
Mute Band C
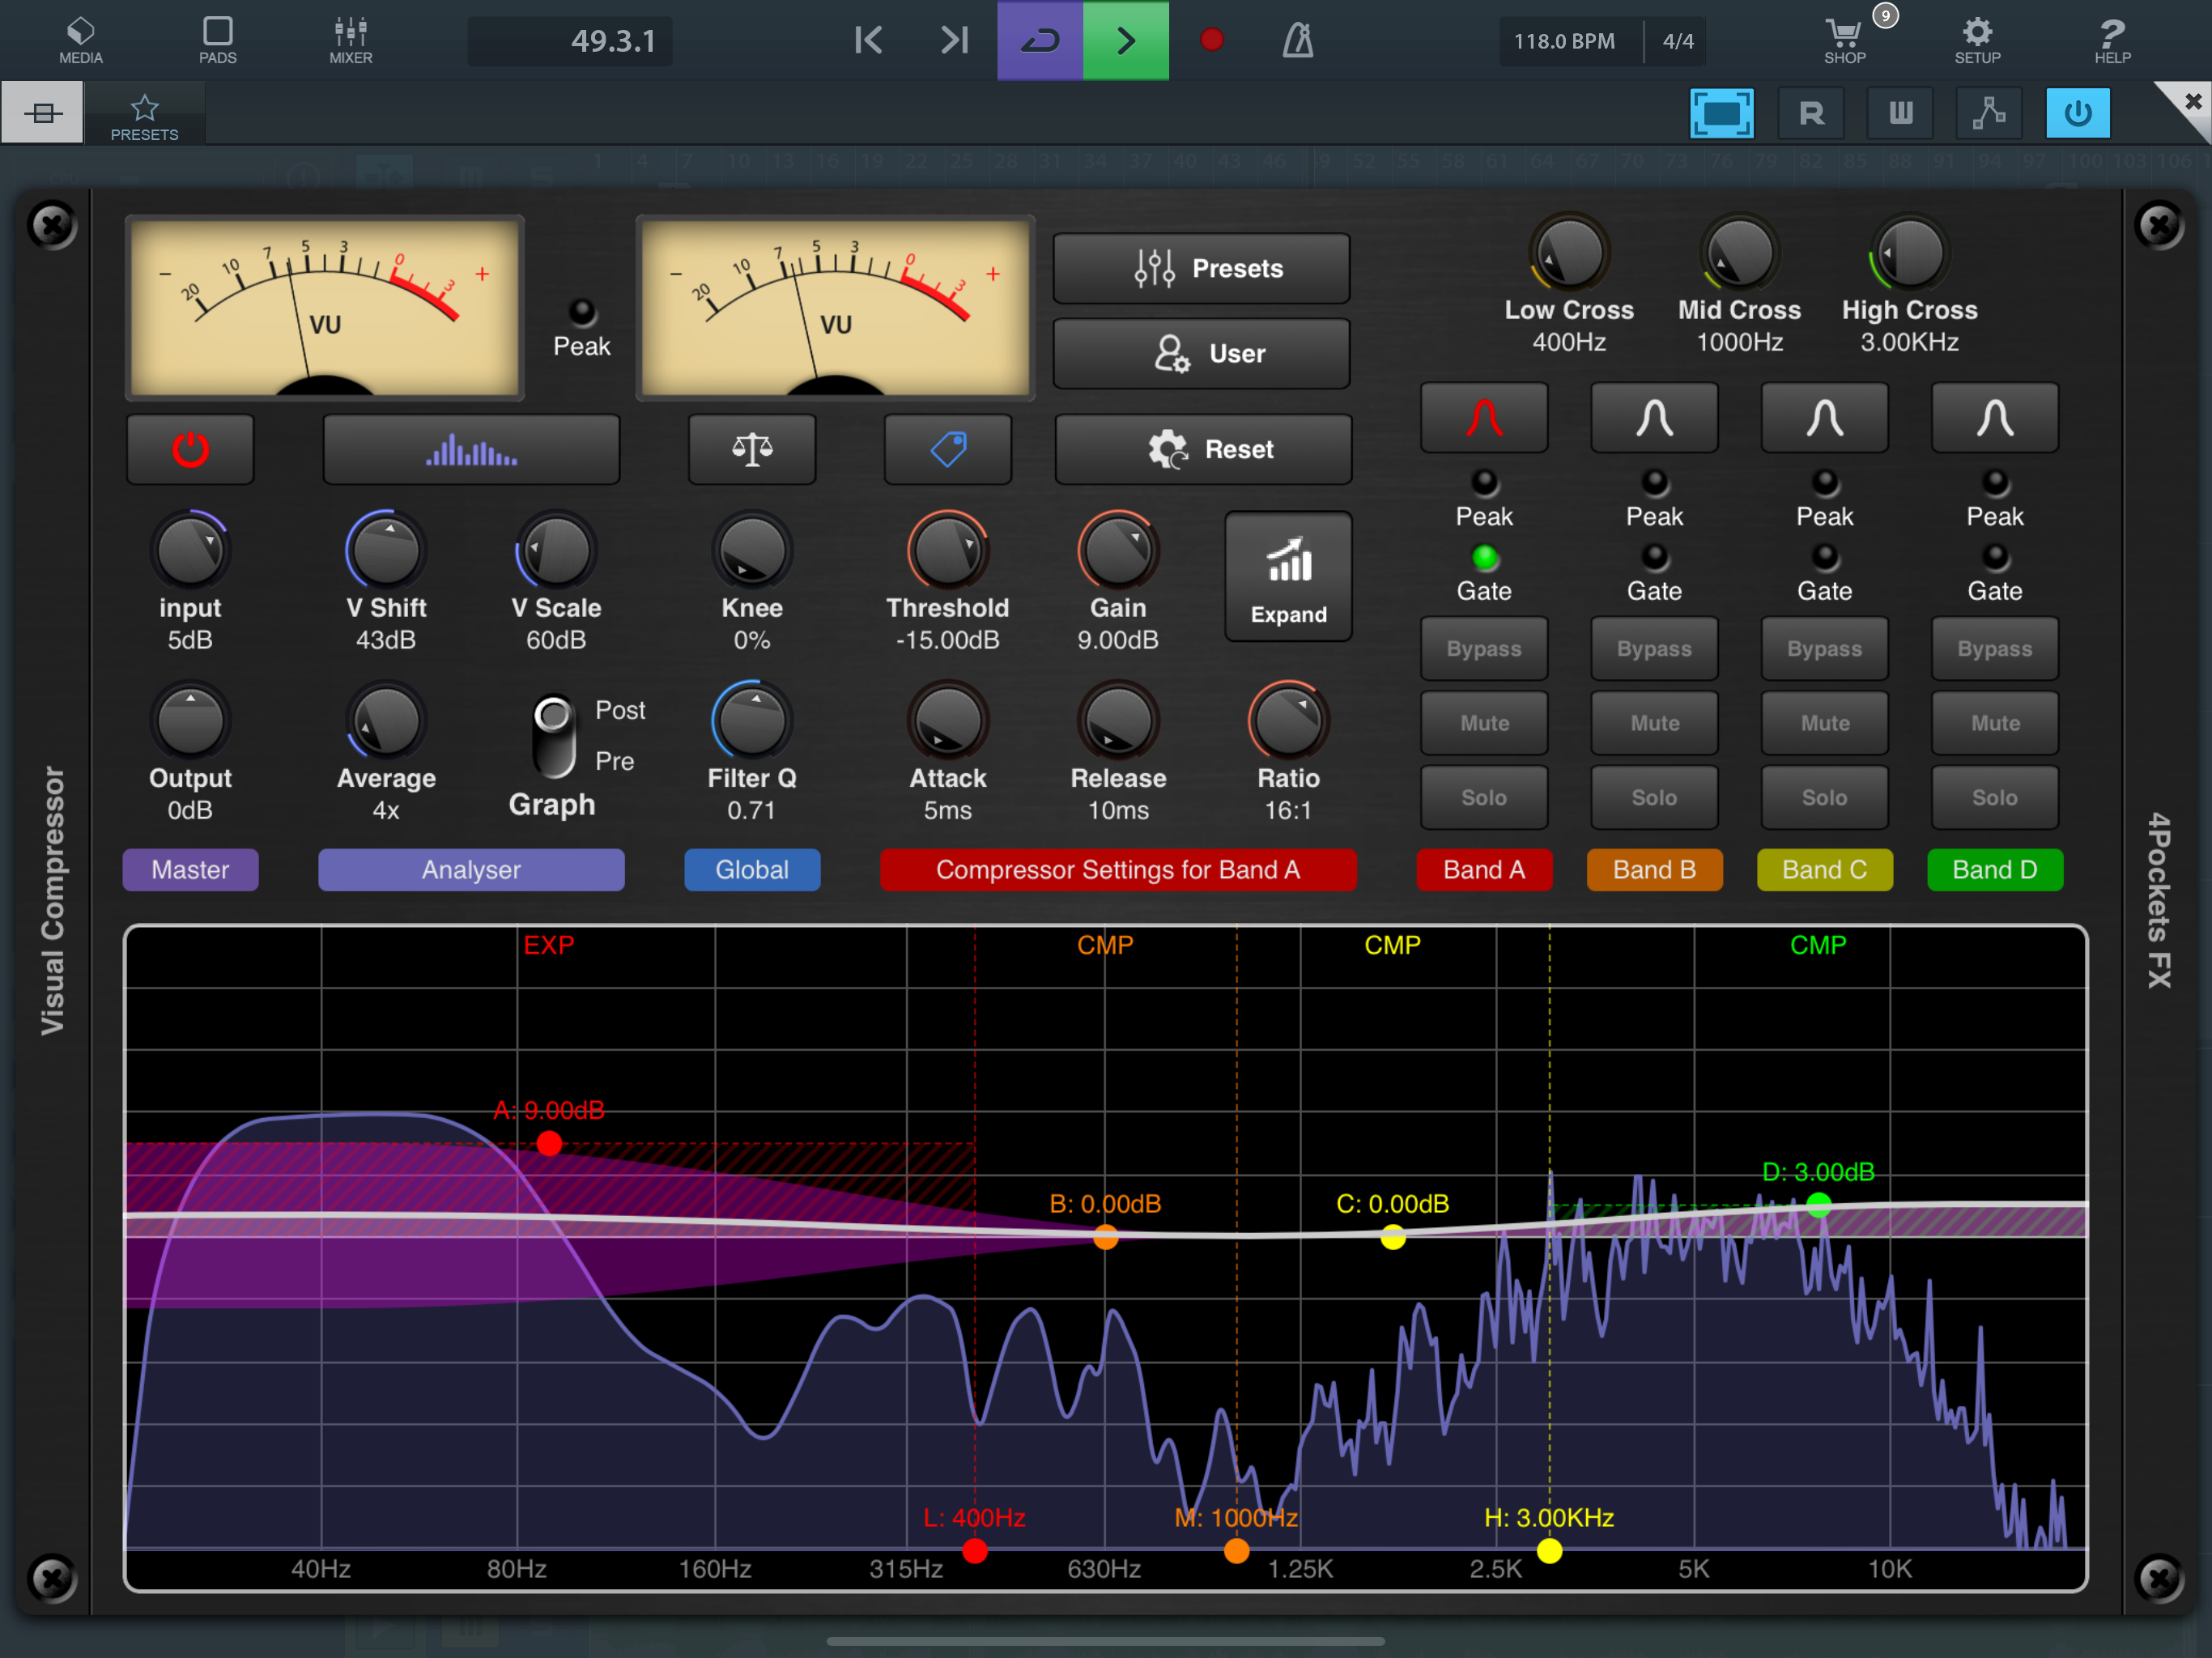point(1824,723)
